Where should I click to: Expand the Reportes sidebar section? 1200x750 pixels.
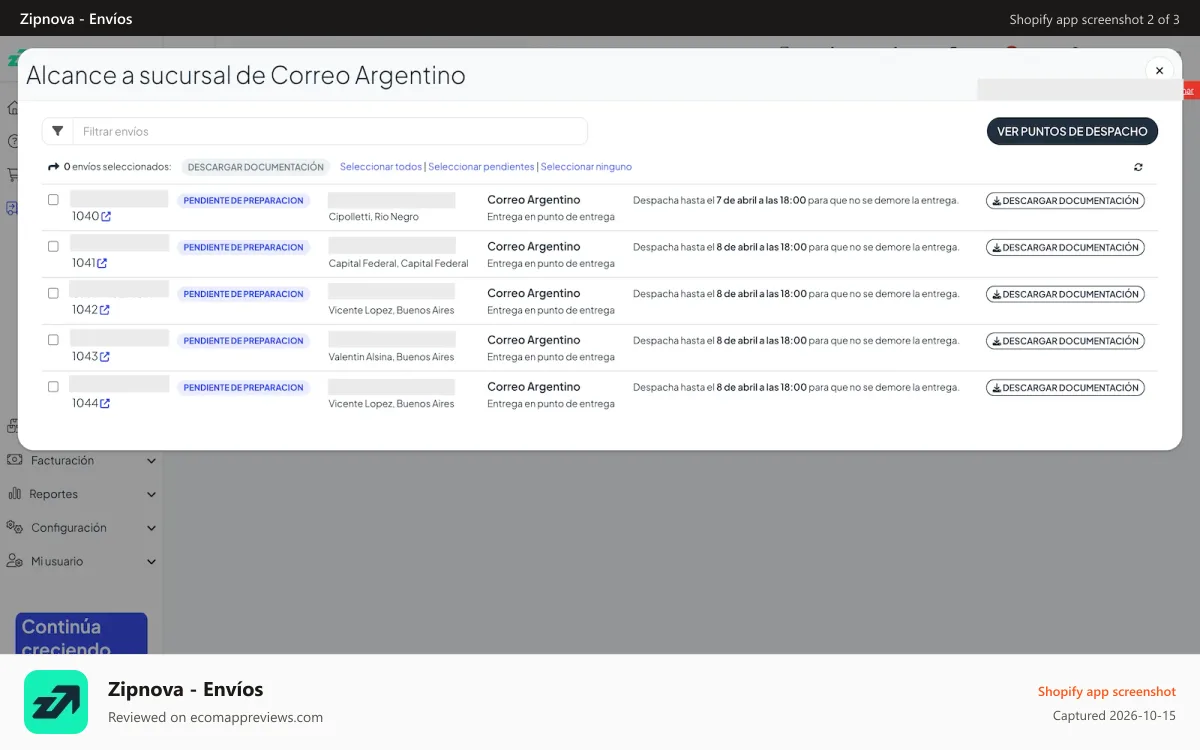pyautogui.click(x=82, y=494)
